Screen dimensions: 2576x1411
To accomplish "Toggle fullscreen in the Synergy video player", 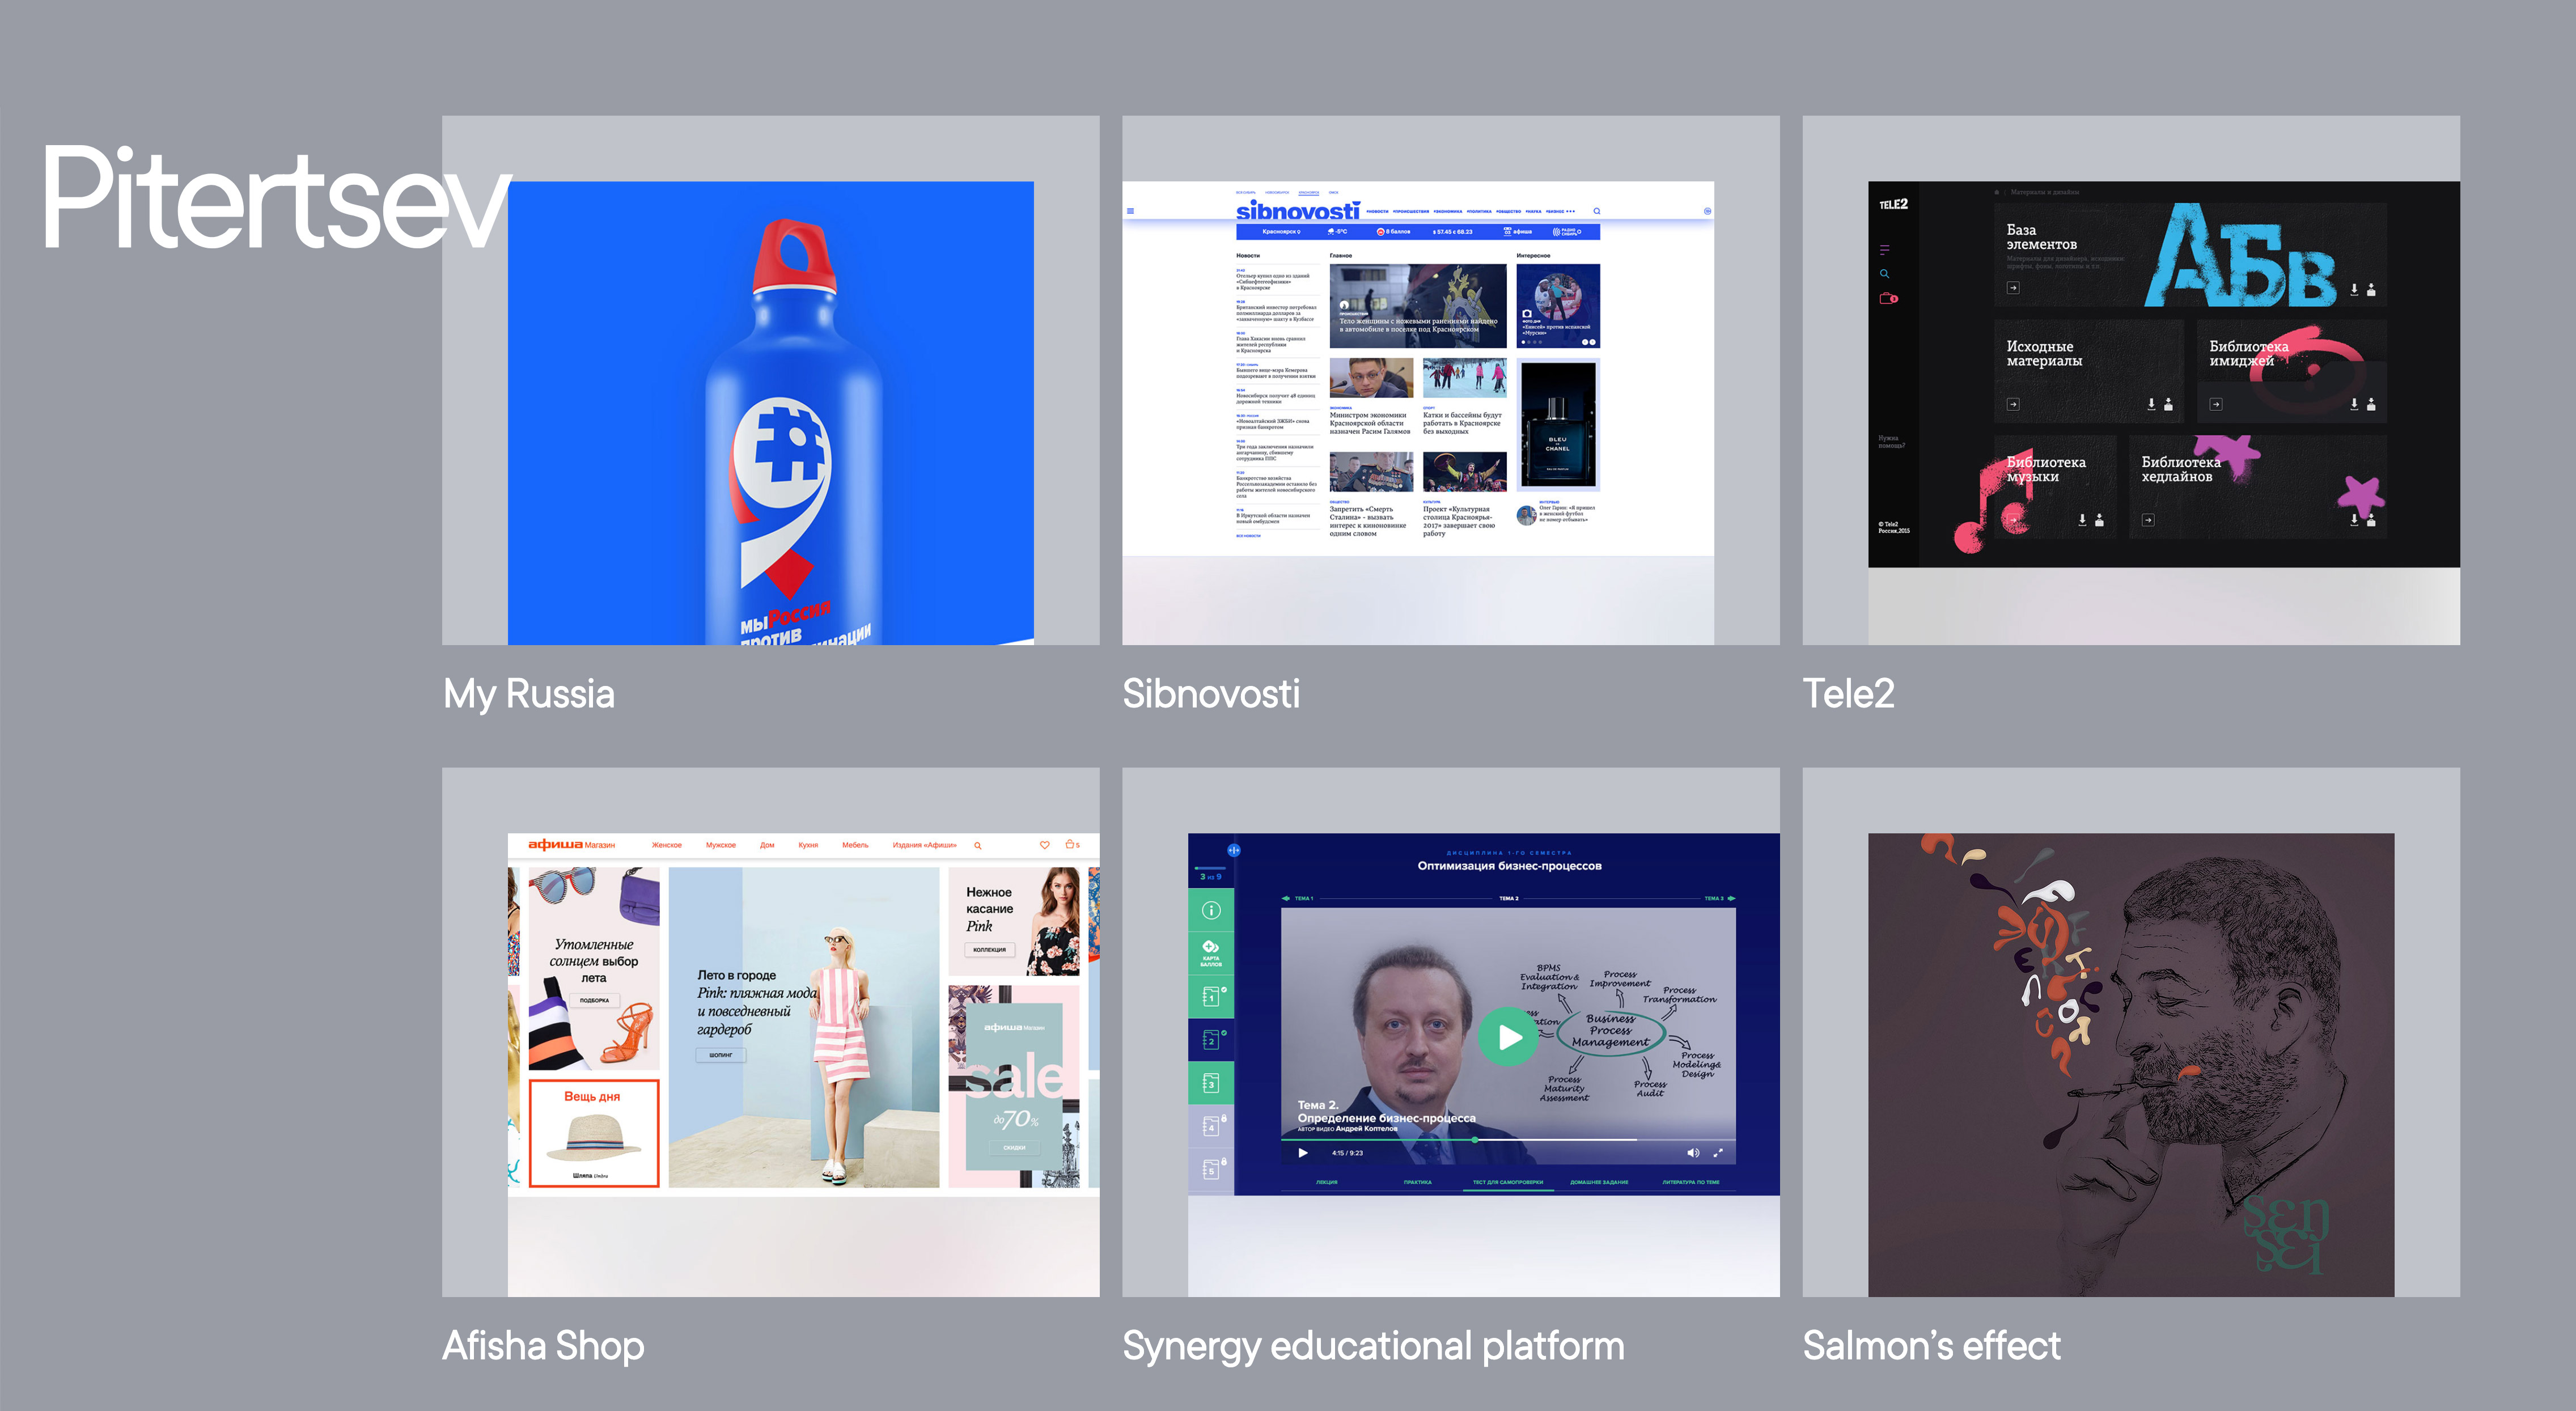I will 1718,1153.
